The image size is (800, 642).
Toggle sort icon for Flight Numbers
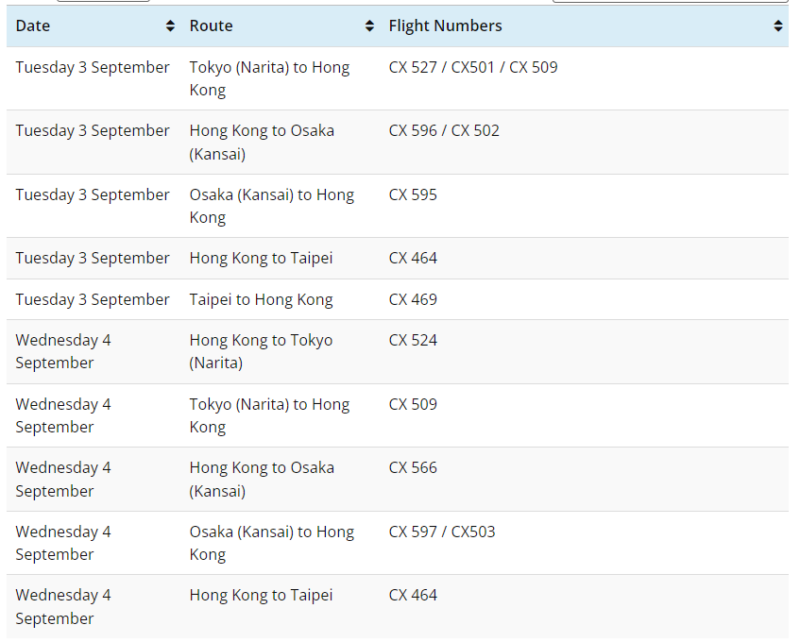(x=779, y=27)
